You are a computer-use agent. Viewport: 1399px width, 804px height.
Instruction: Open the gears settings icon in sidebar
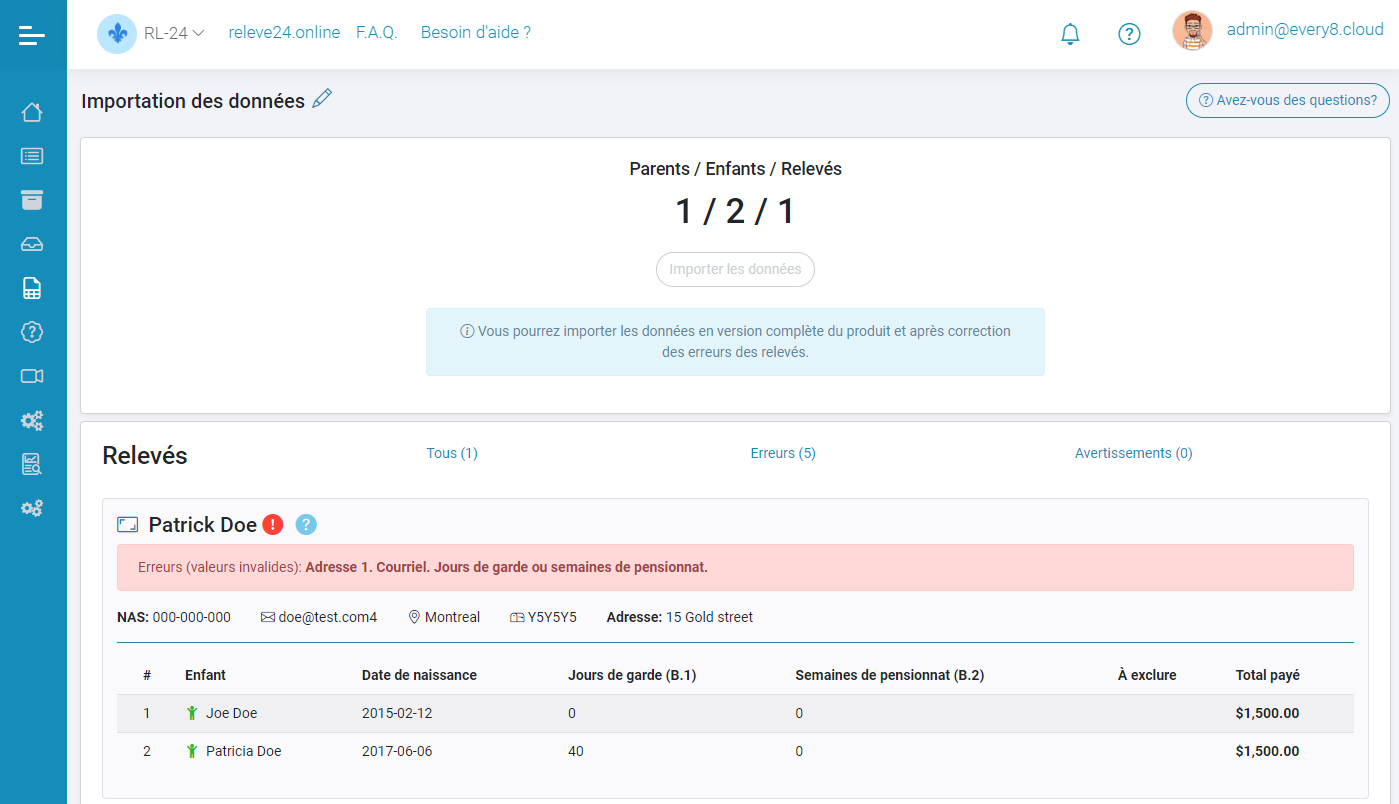(x=32, y=420)
